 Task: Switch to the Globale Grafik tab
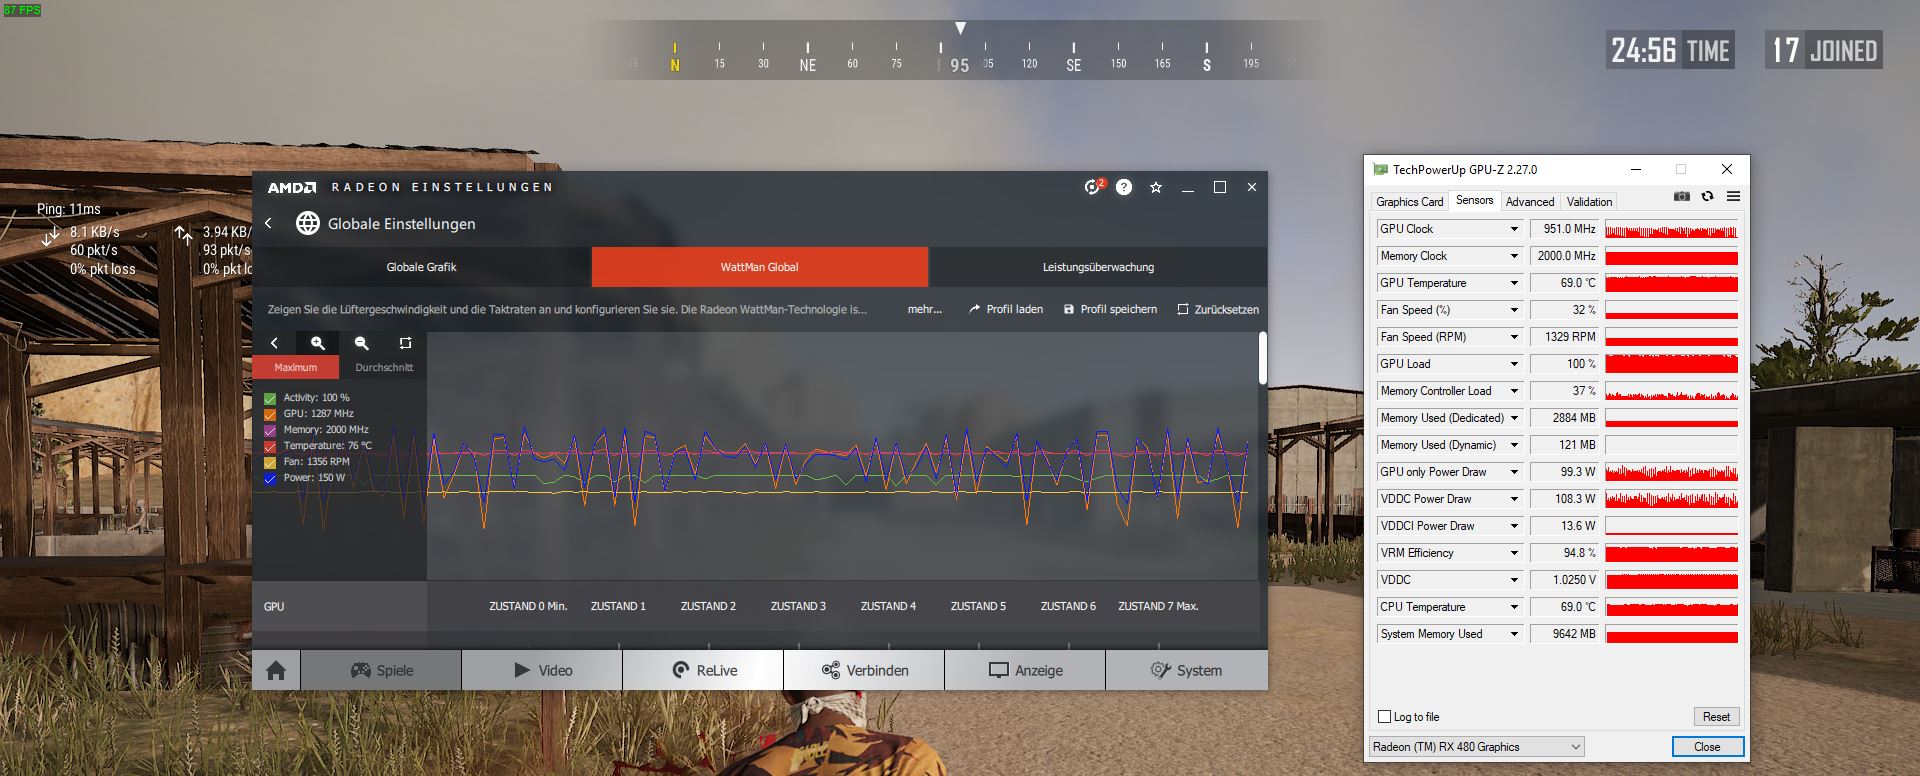tap(421, 267)
